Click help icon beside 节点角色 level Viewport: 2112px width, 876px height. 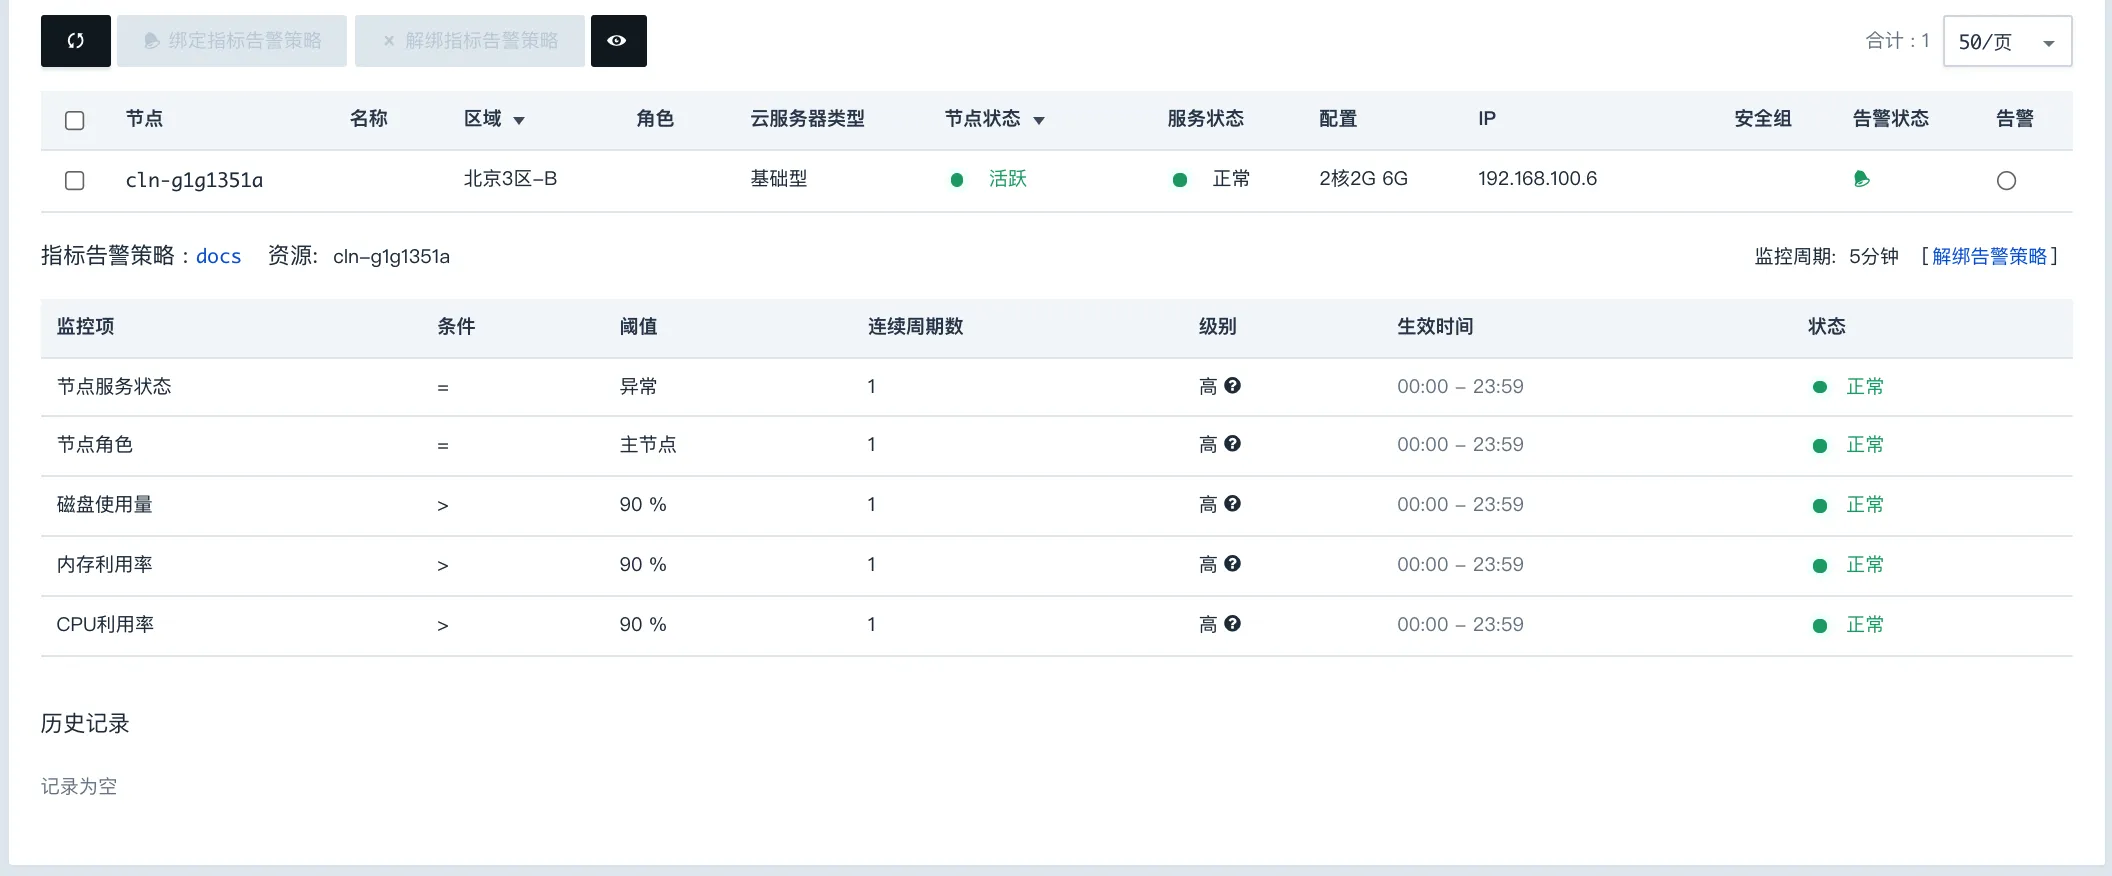(x=1232, y=444)
